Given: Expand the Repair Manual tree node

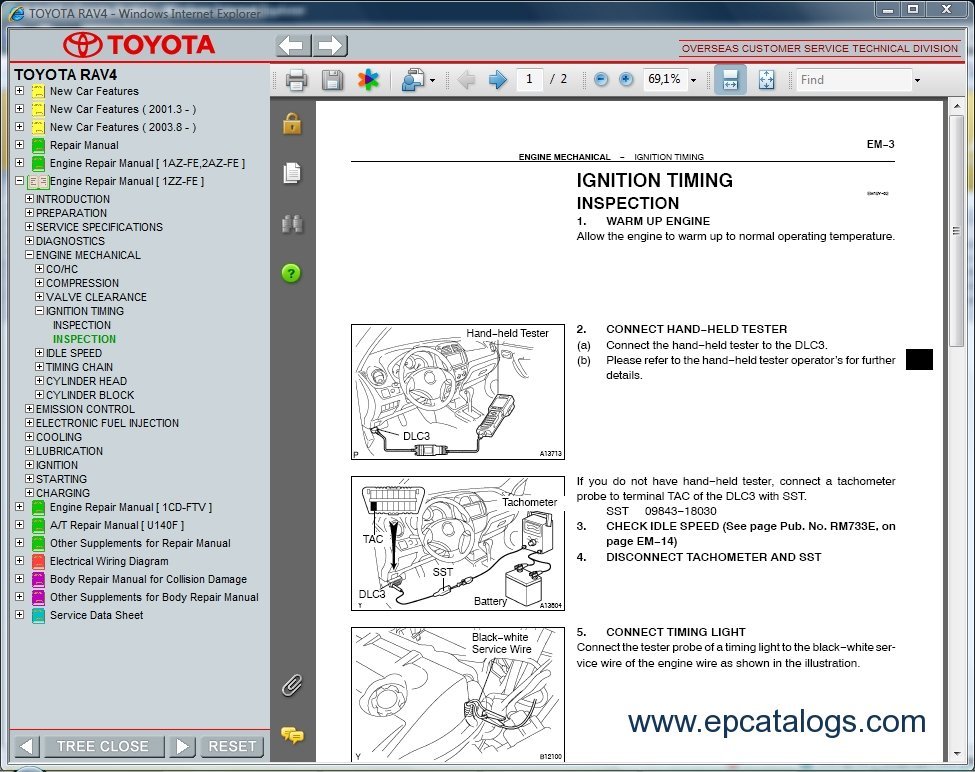Looking at the screenshot, I should pos(19,145).
